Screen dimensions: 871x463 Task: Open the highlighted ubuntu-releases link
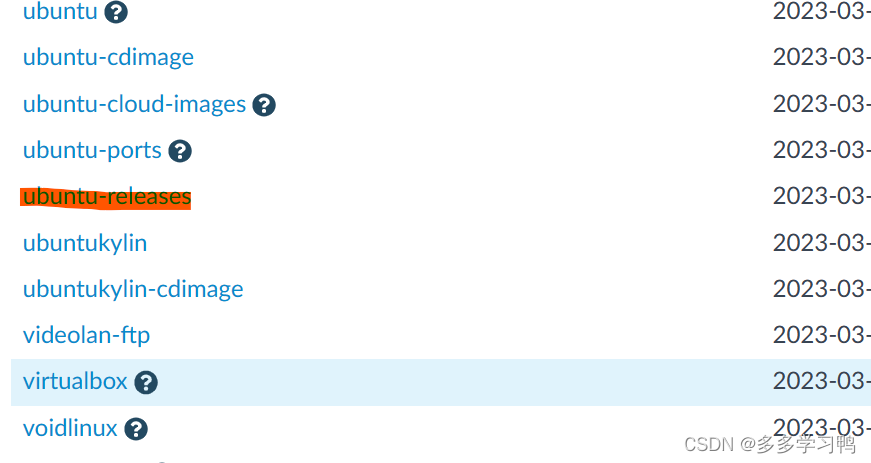click(107, 197)
